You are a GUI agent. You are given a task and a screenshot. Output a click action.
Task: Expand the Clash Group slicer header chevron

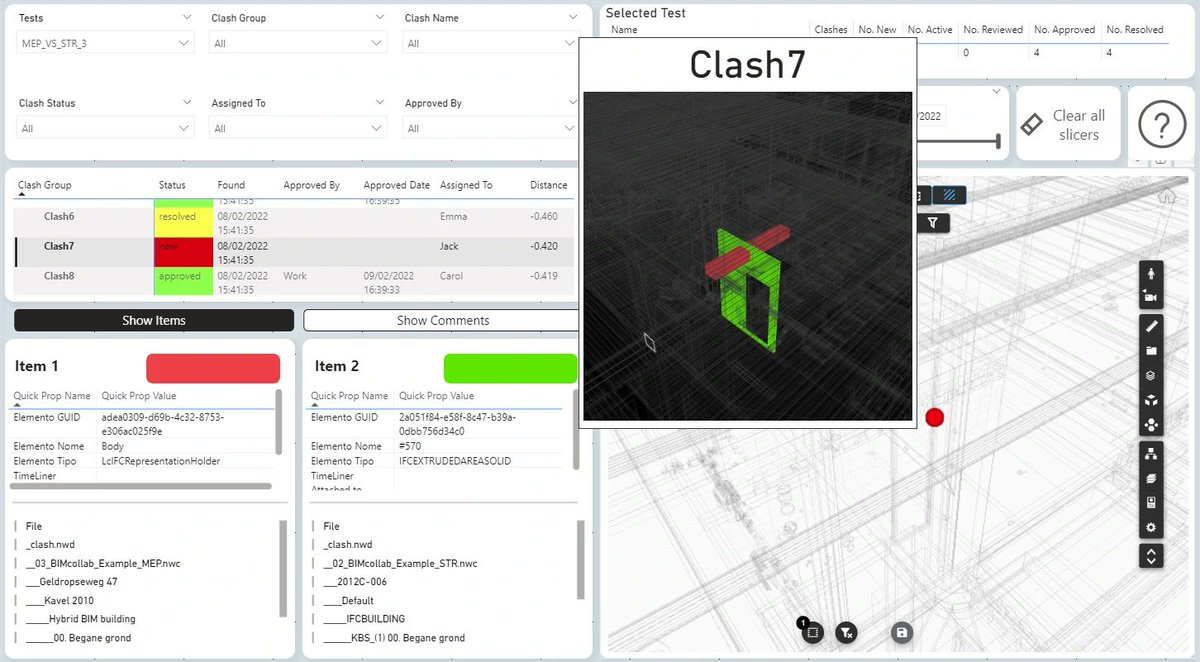[380, 18]
